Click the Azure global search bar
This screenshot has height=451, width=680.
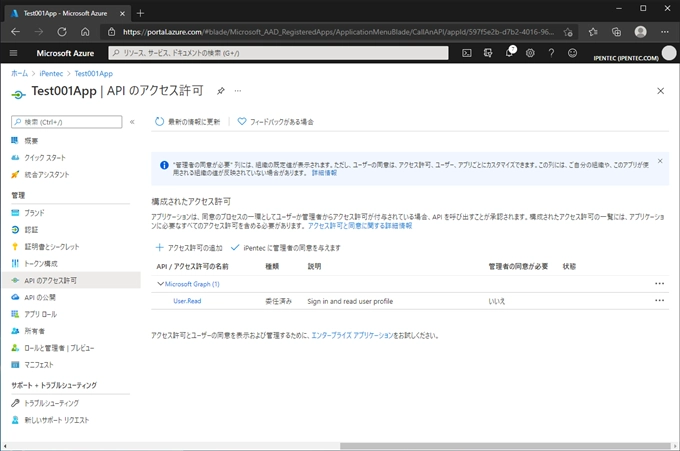pos(278,53)
